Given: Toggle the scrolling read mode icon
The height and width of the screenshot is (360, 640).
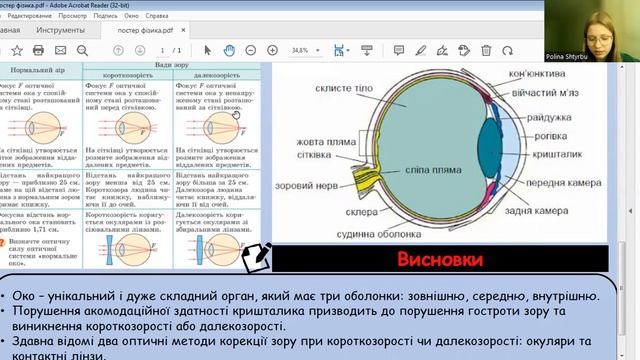Looking at the screenshot, I should click(367, 50).
